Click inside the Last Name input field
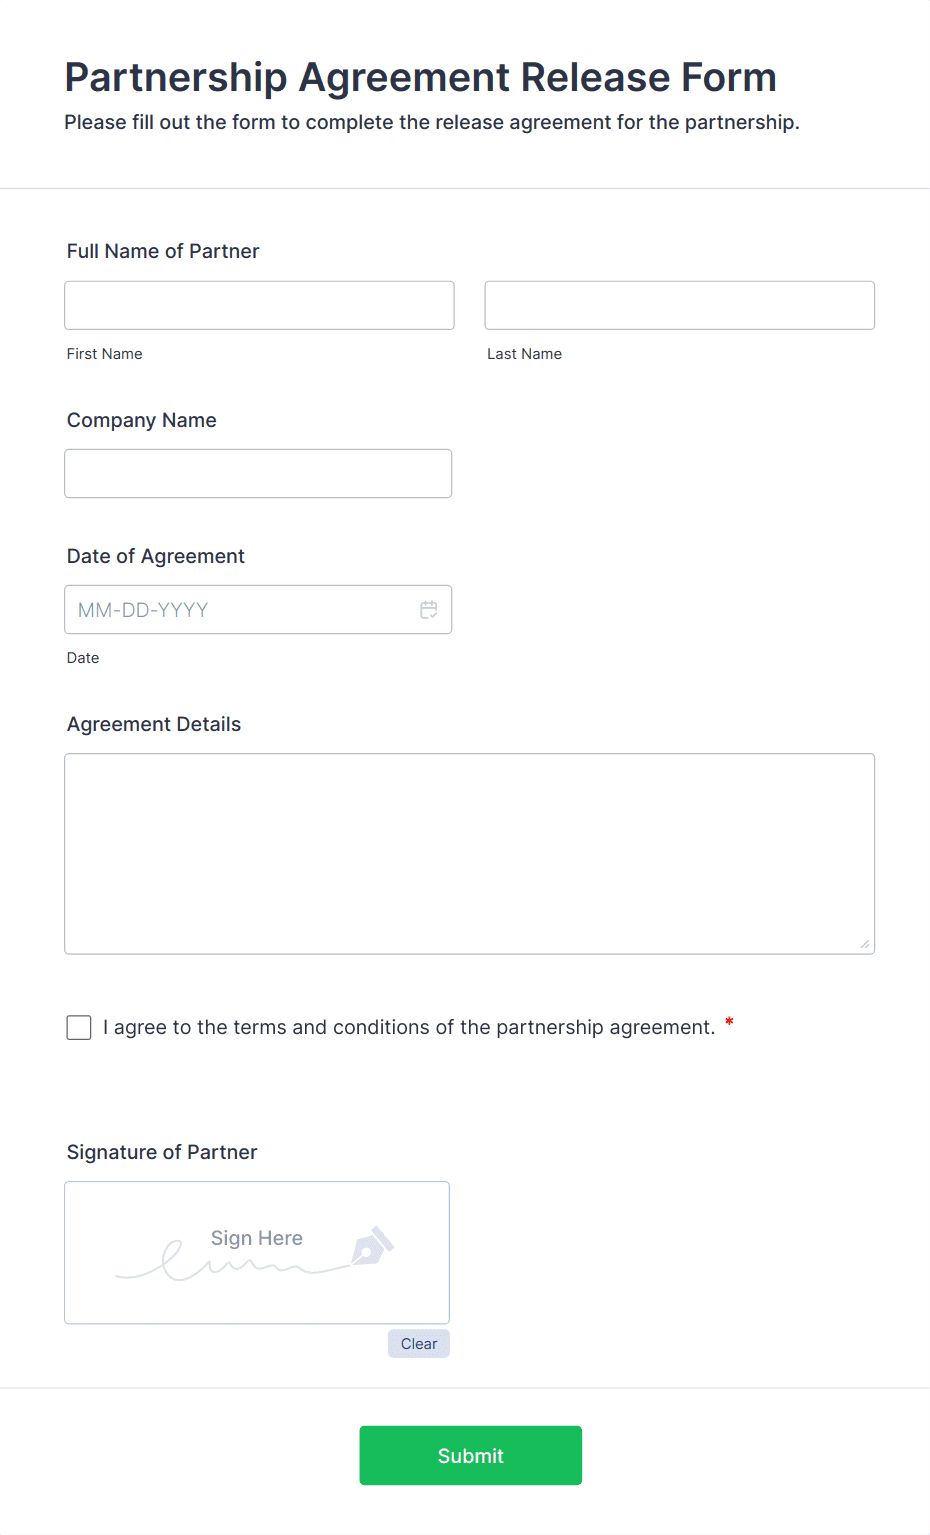The width and height of the screenshot is (930, 1535). 679,305
